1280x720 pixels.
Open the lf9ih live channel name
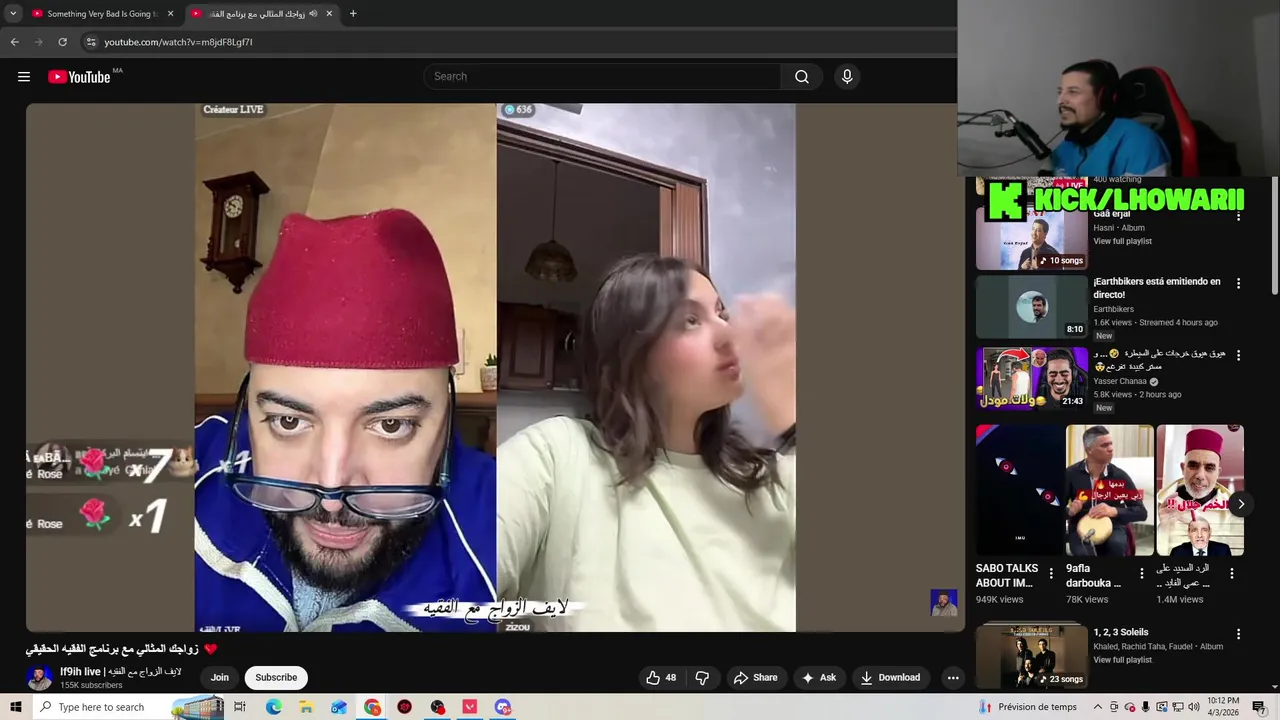click(120, 672)
